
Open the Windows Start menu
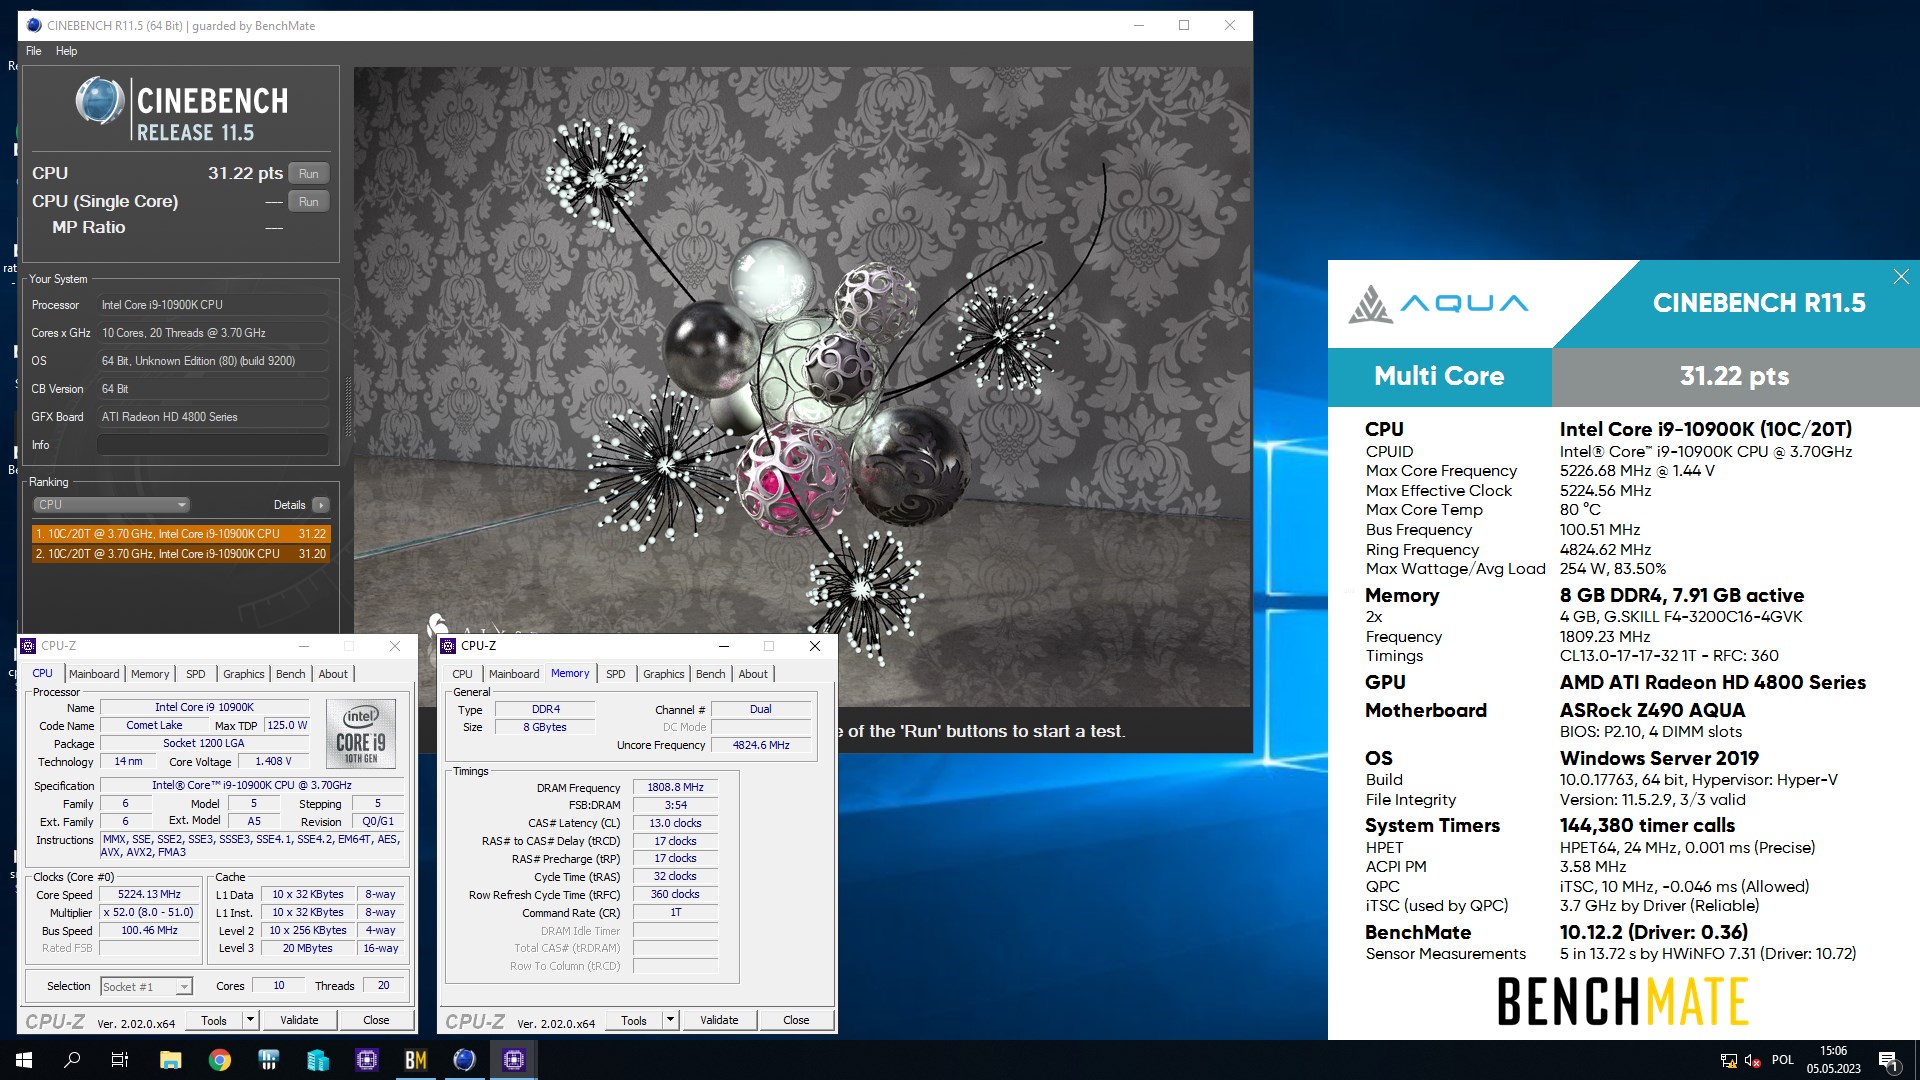point(24,1060)
